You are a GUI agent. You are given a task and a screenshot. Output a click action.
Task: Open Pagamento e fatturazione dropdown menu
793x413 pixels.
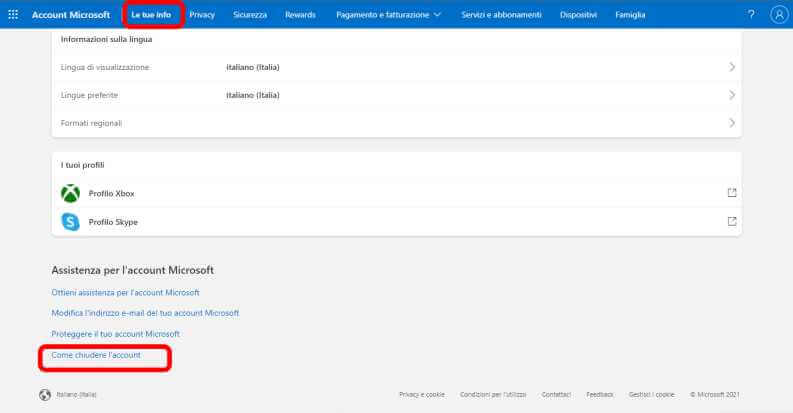point(388,15)
